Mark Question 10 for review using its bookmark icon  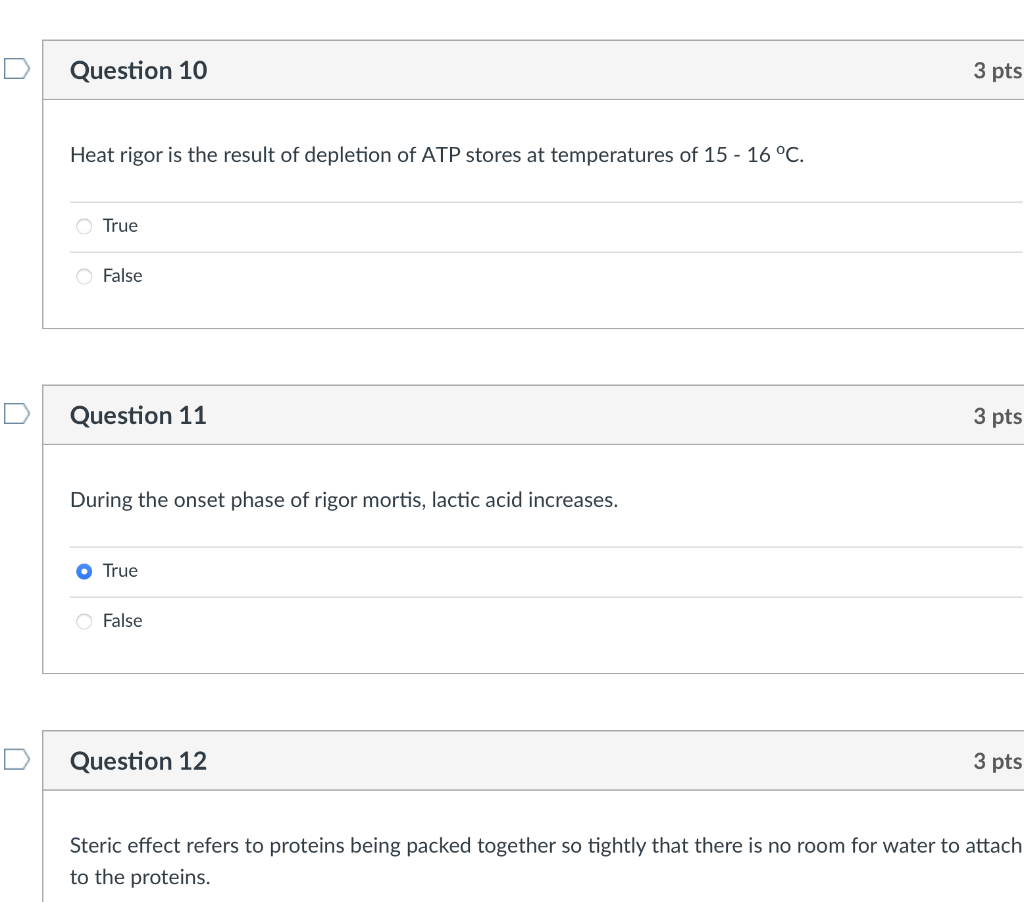(x=14, y=66)
